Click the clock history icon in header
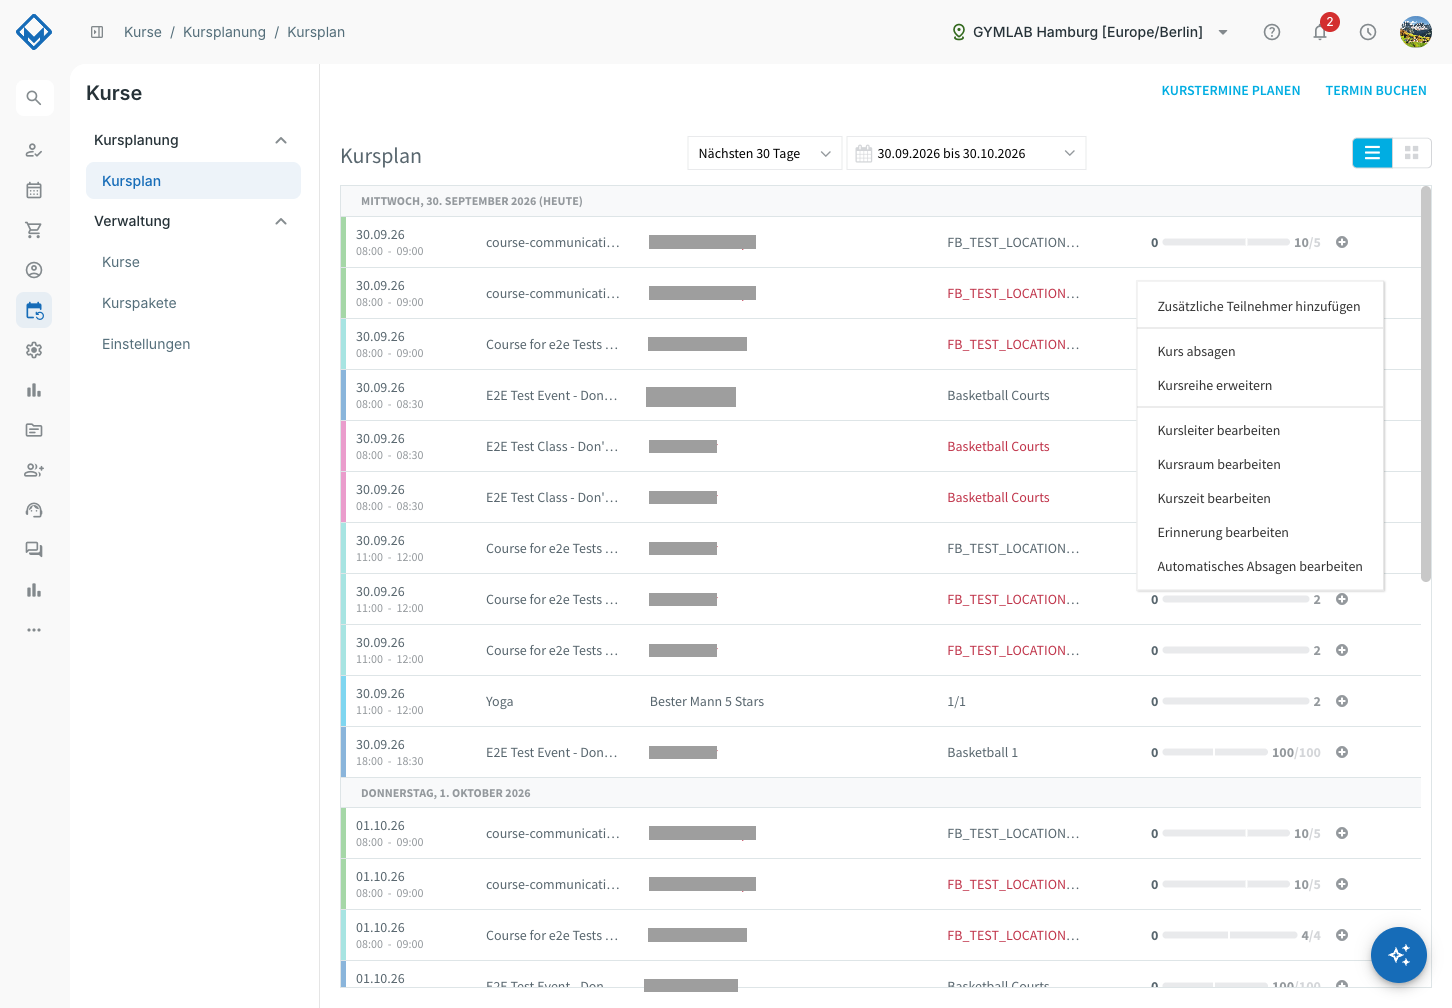Image resolution: width=1452 pixels, height=1008 pixels. [x=1368, y=32]
